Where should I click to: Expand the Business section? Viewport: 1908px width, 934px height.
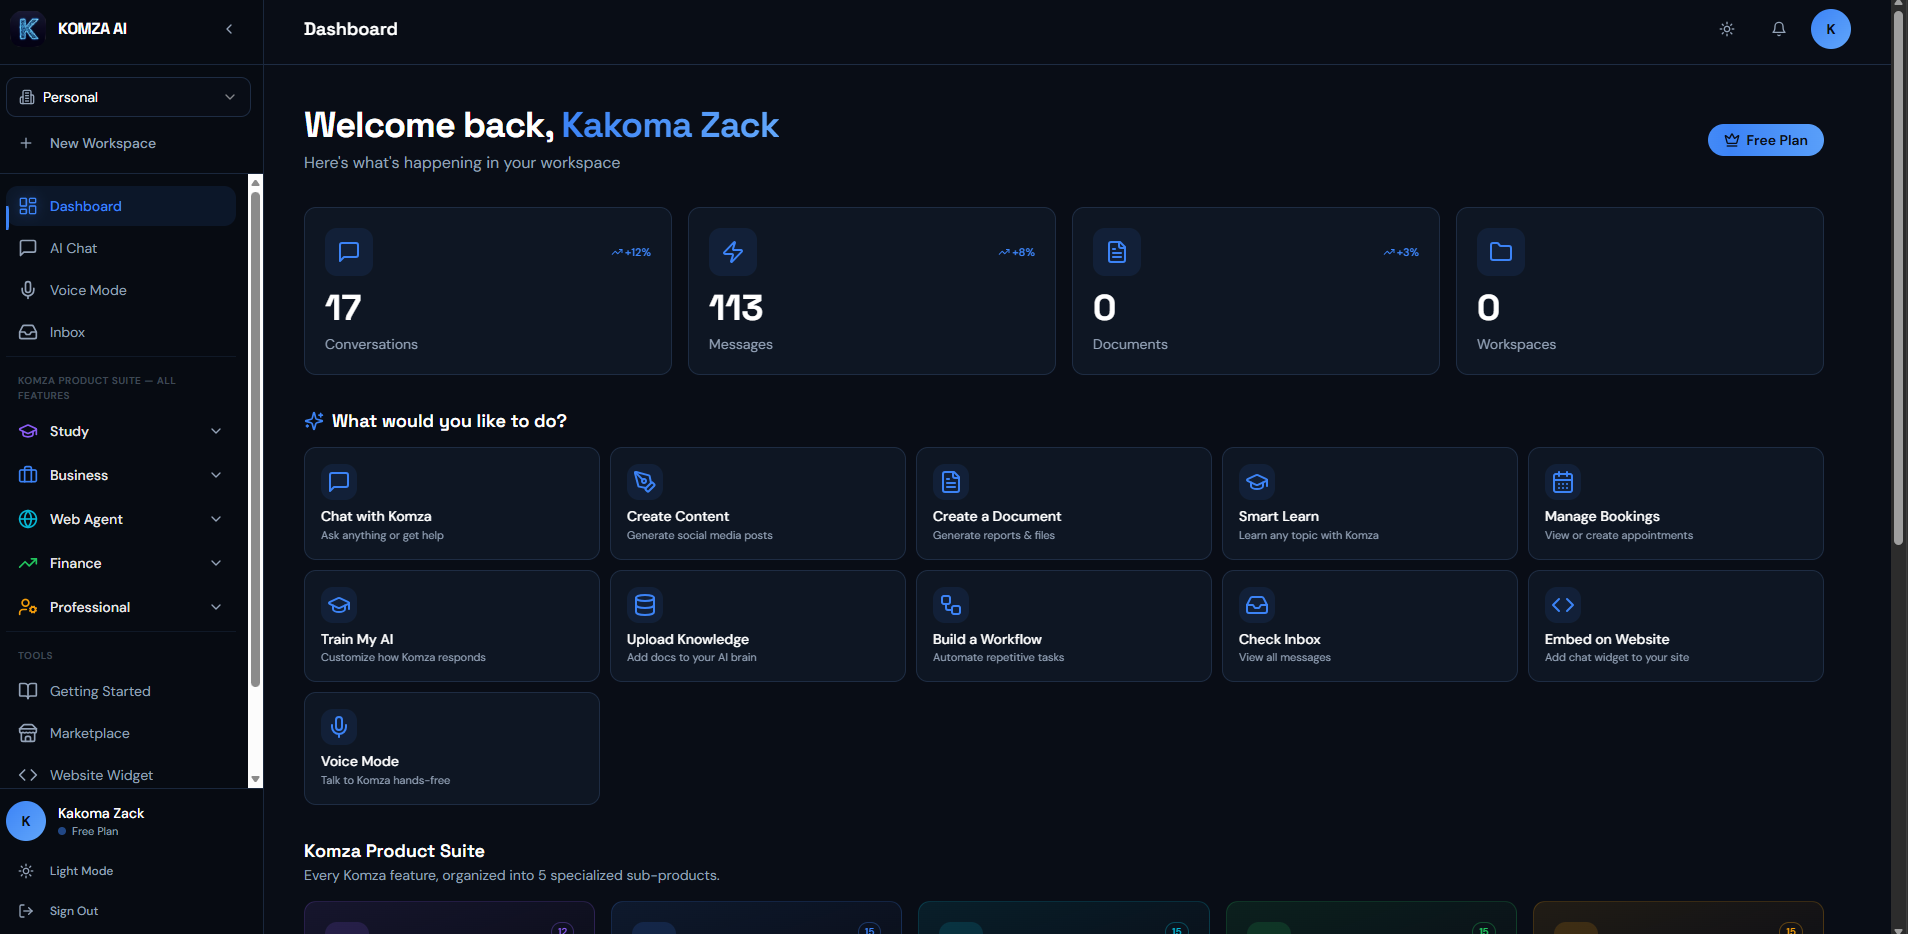(122, 475)
